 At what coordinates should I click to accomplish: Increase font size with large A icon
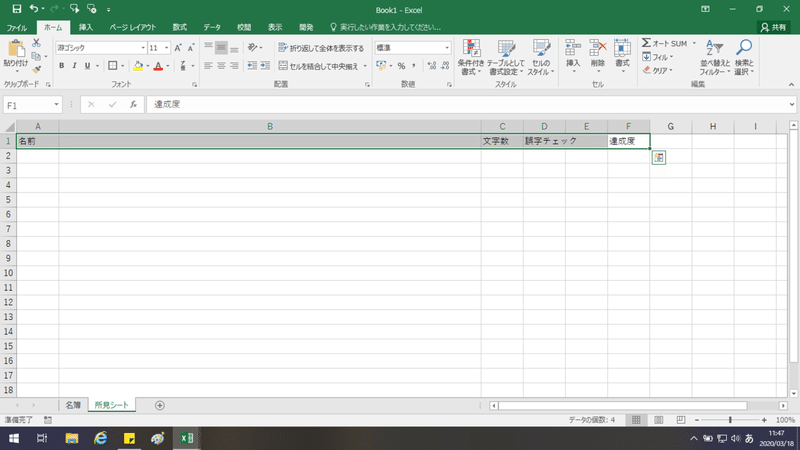pos(178,48)
